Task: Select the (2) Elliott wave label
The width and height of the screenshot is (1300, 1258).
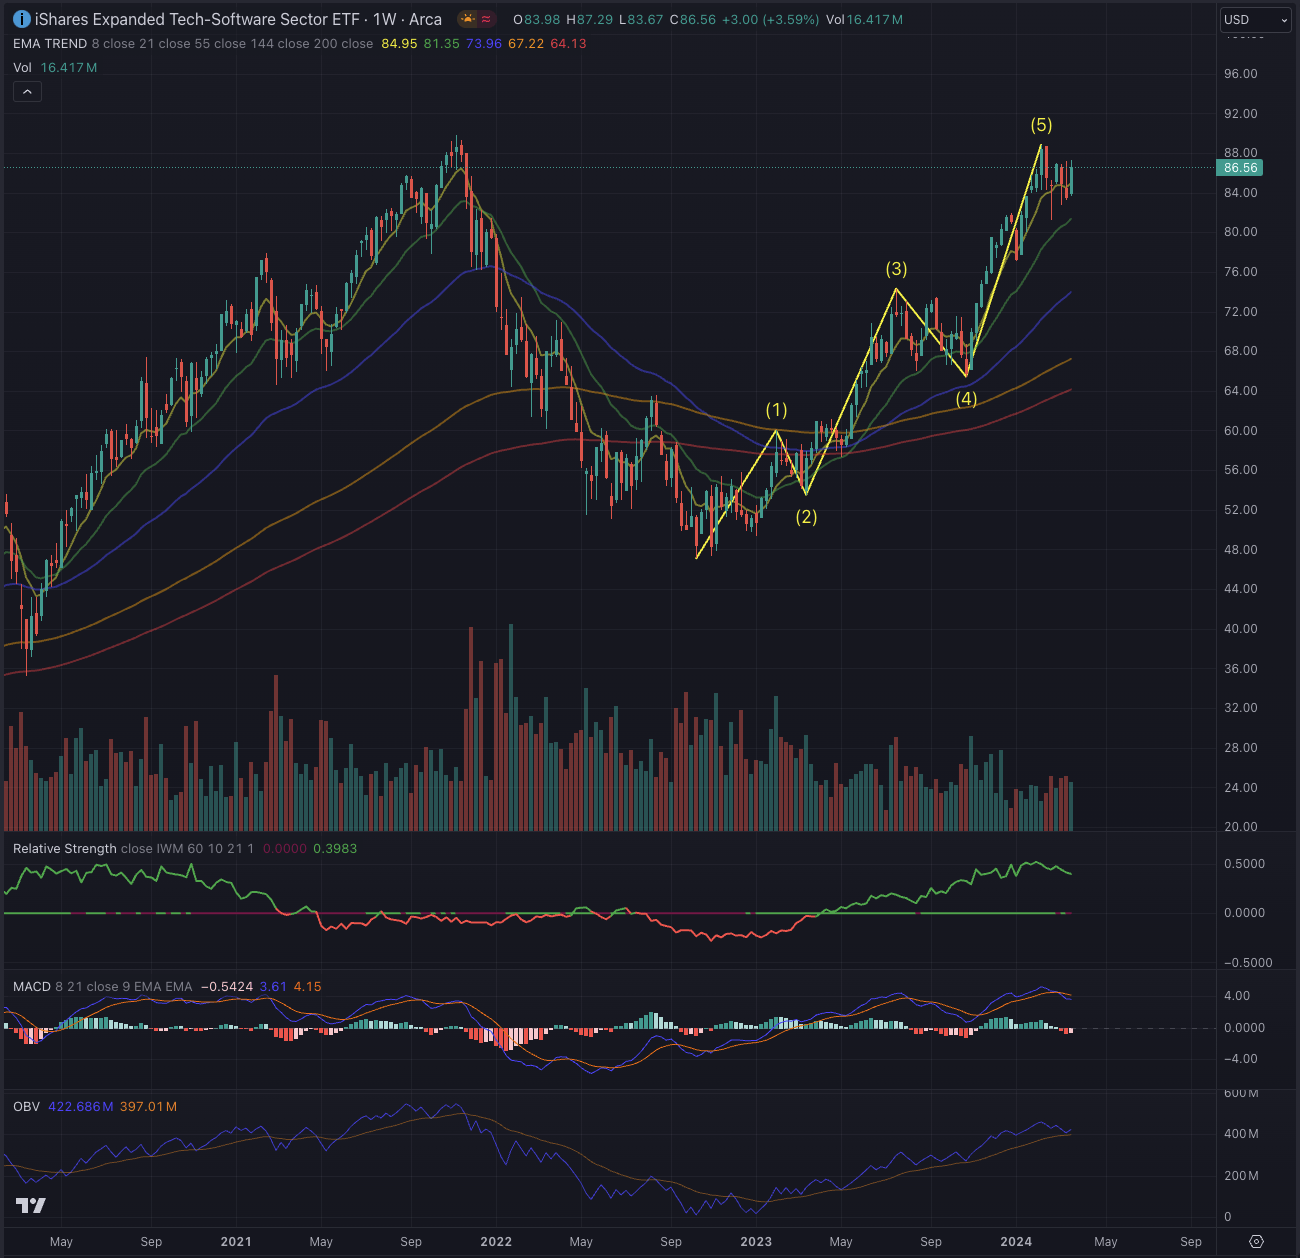Action: [806, 517]
